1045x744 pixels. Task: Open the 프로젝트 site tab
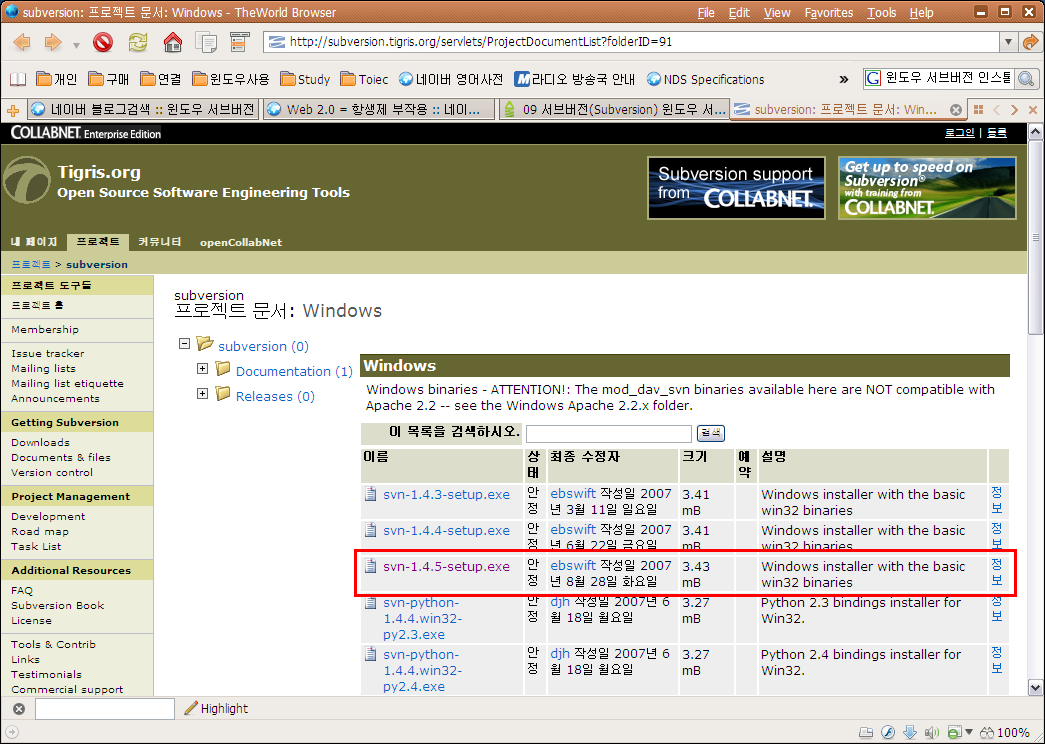(x=98, y=242)
